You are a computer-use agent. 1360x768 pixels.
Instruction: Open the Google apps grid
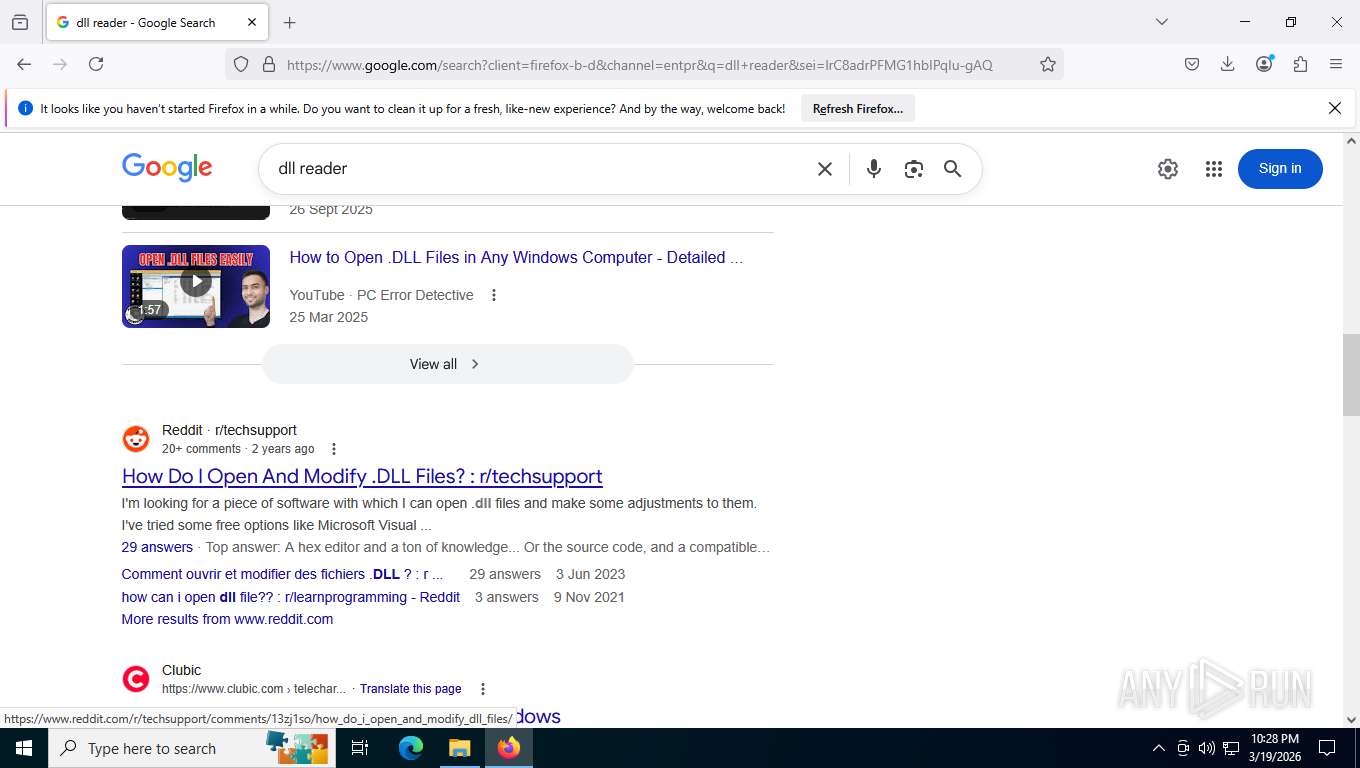[1214, 169]
